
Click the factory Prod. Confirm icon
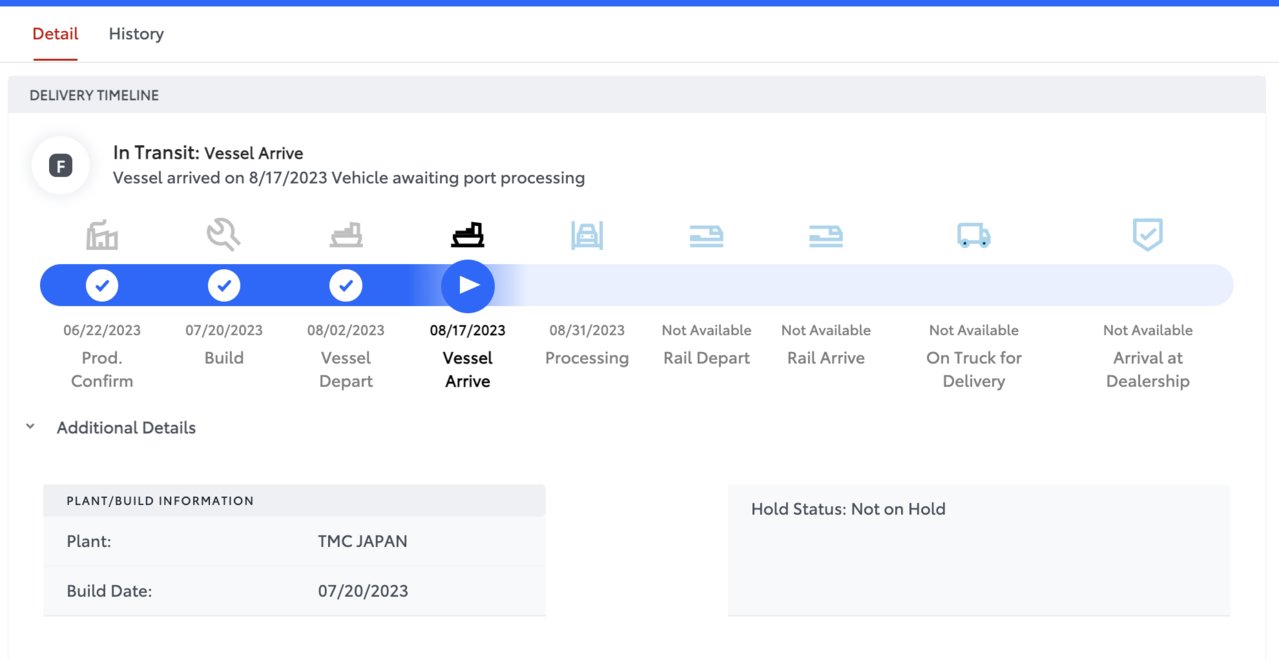(x=102, y=235)
